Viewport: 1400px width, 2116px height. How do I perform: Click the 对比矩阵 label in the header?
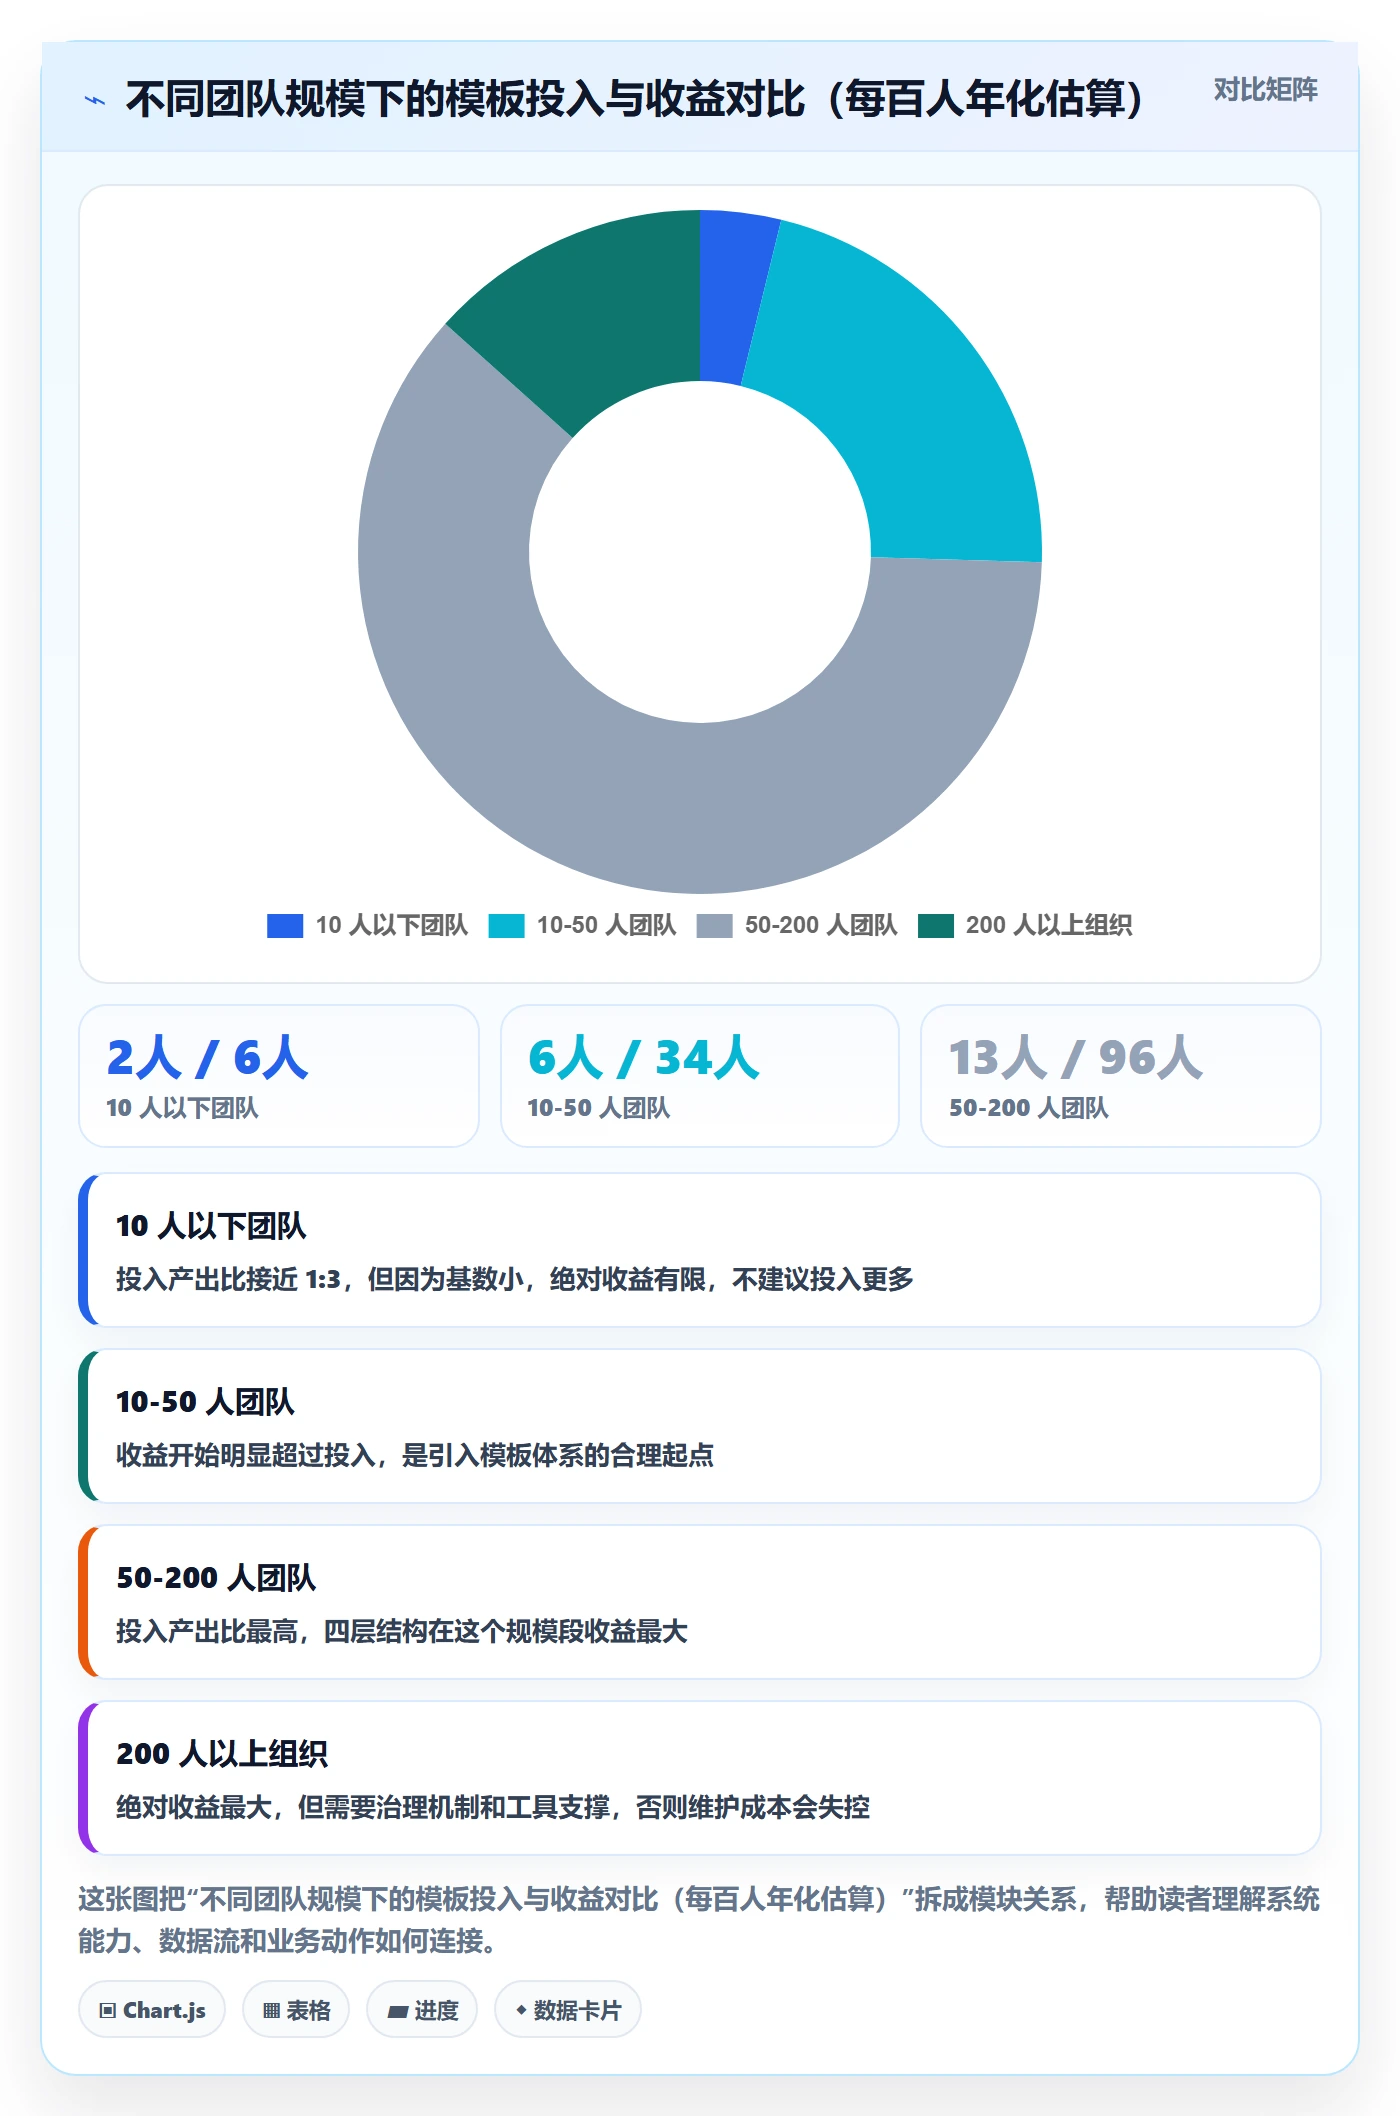(1265, 90)
